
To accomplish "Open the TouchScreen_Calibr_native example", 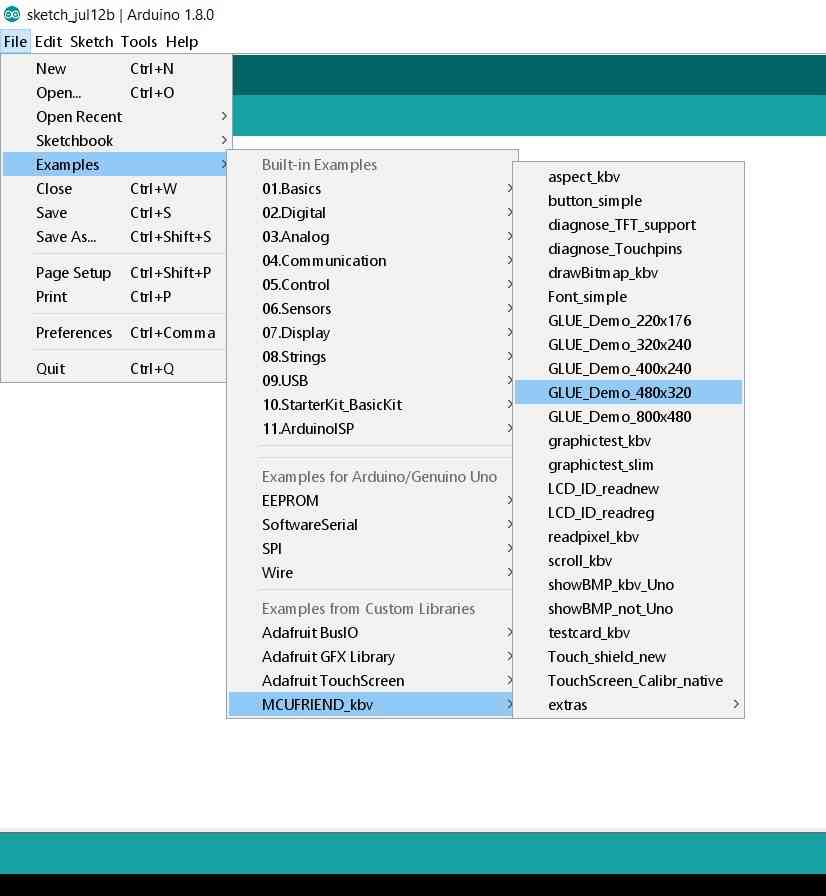I will (628, 681).
